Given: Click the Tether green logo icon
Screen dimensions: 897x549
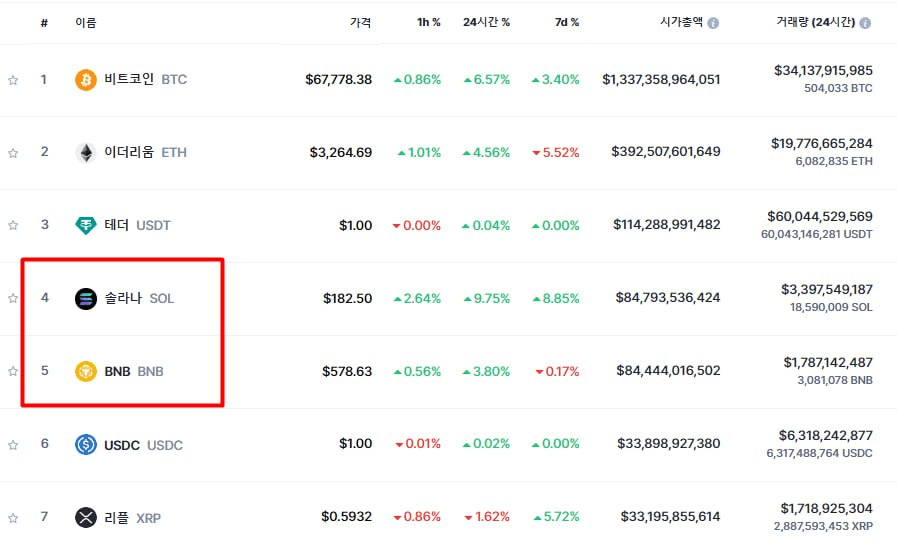Looking at the screenshot, I should pyautogui.click(x=86, y=225).
